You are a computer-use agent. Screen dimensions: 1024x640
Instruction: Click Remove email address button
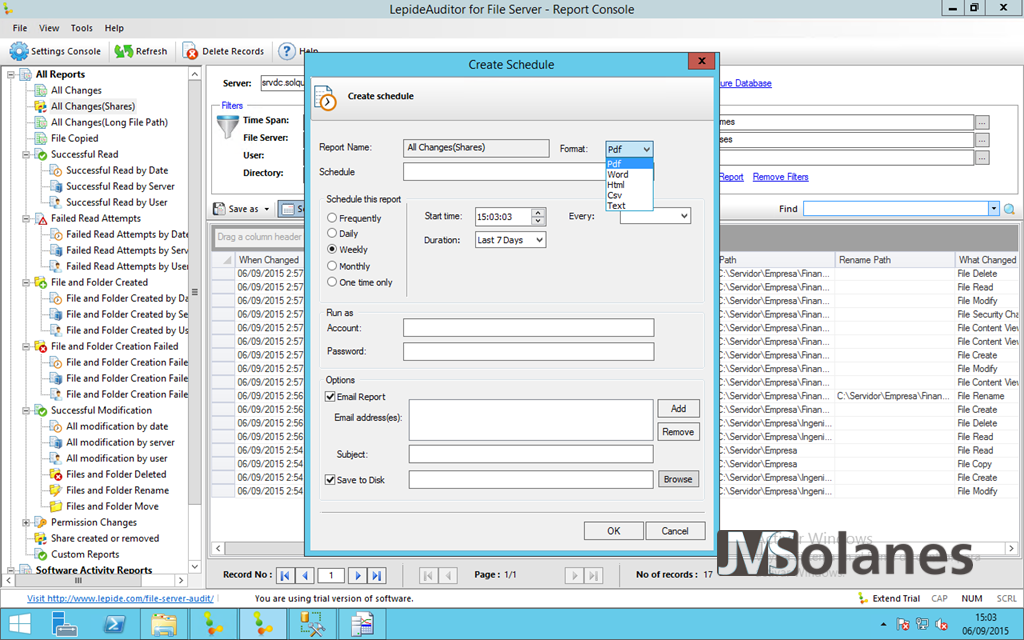coord(679,432)
